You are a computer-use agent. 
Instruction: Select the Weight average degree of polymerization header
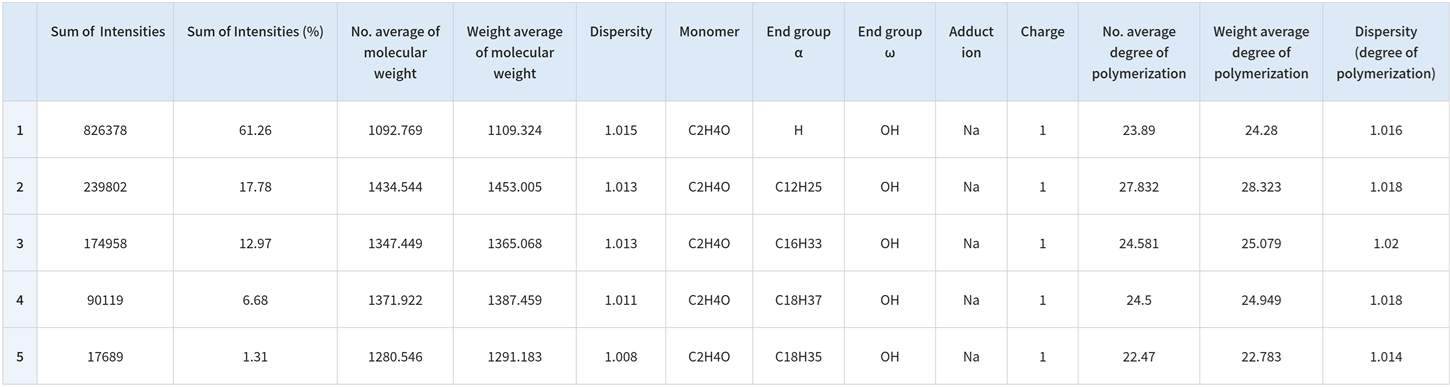(1260, 51)
